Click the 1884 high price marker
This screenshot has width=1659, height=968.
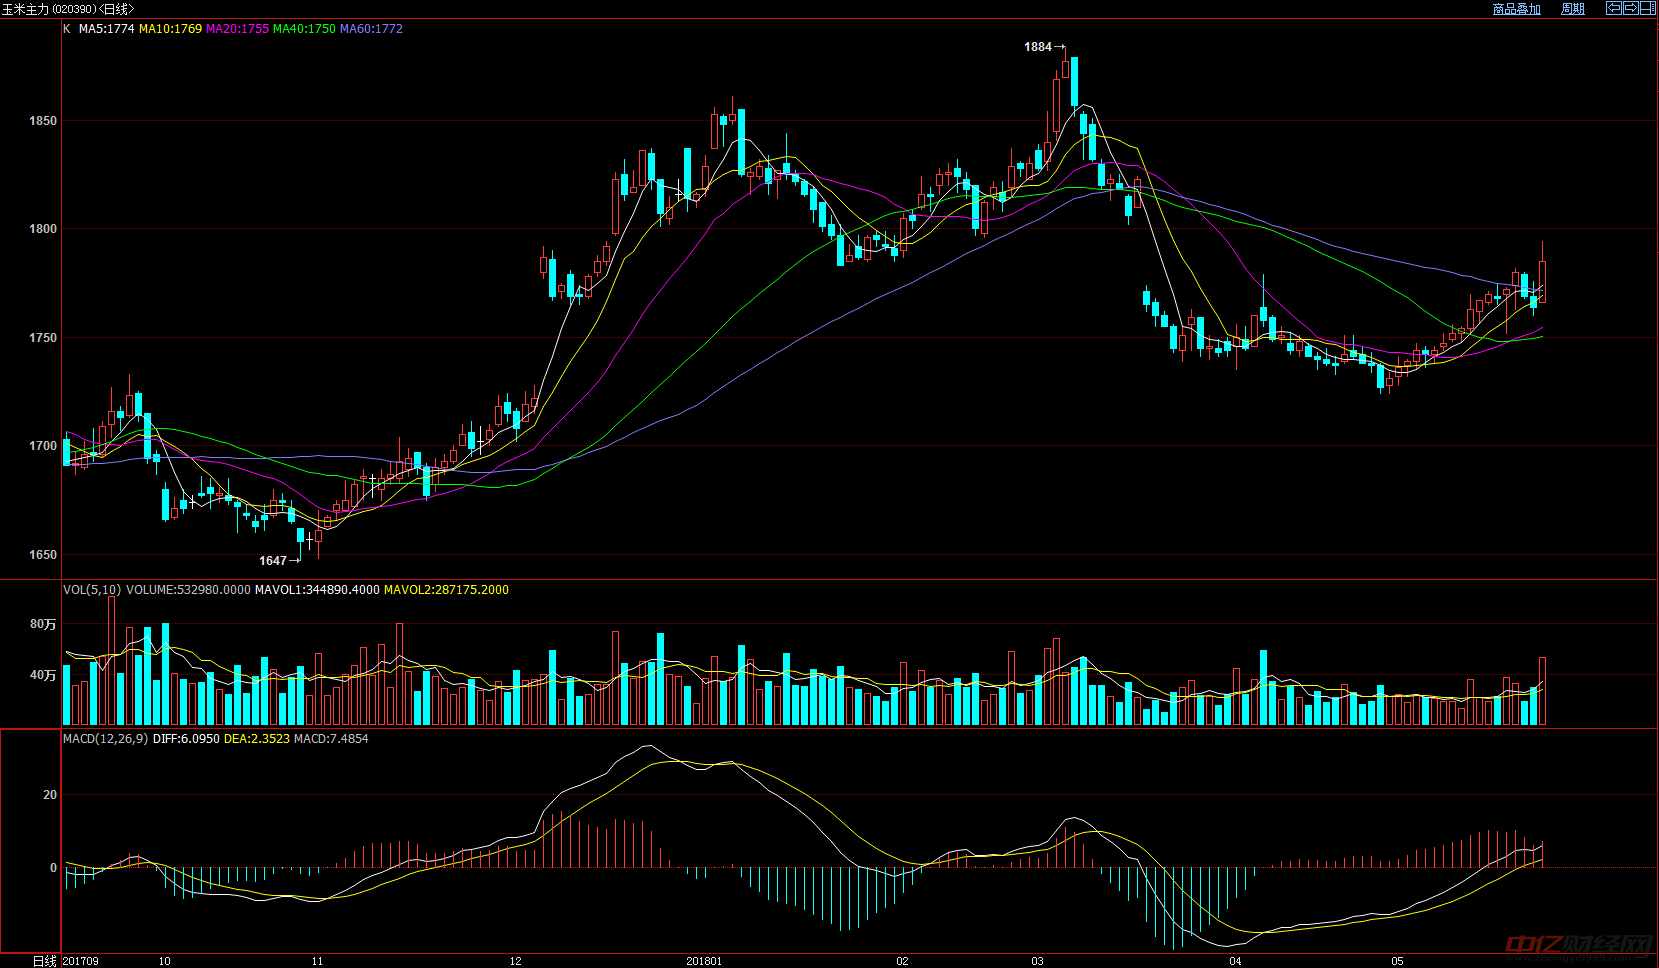click(1038, 47)
